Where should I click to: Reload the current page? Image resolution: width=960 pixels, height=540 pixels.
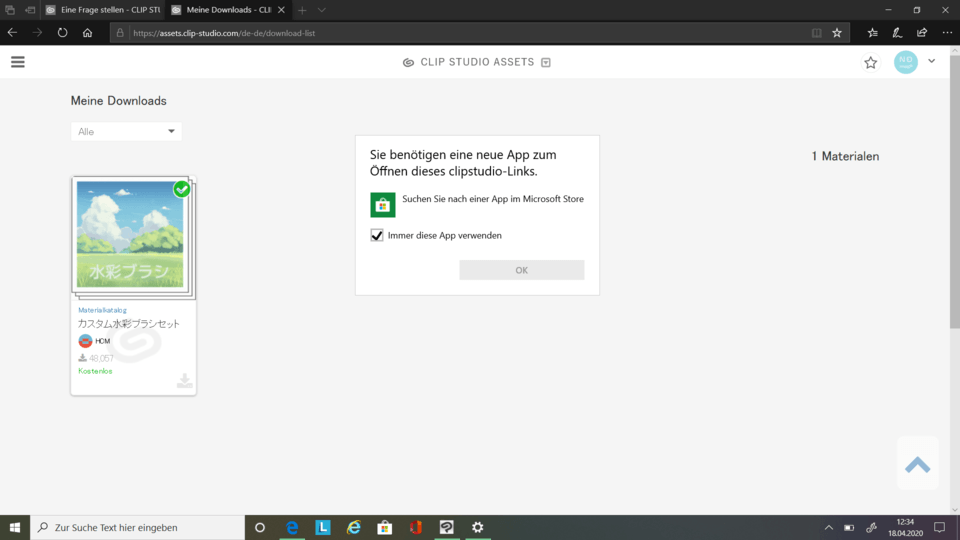coord(62,33)
